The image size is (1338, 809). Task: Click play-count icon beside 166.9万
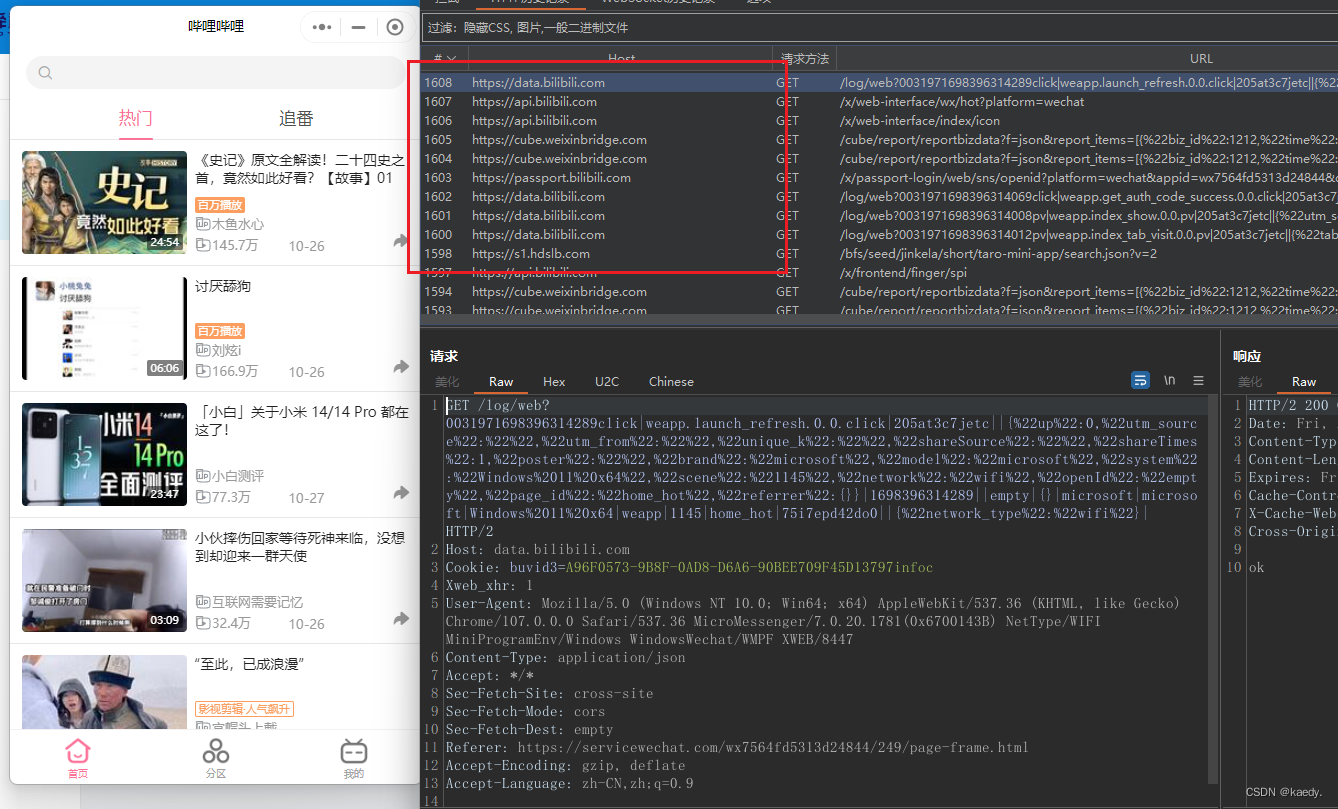pyautogui.click(x=202, y=371)
